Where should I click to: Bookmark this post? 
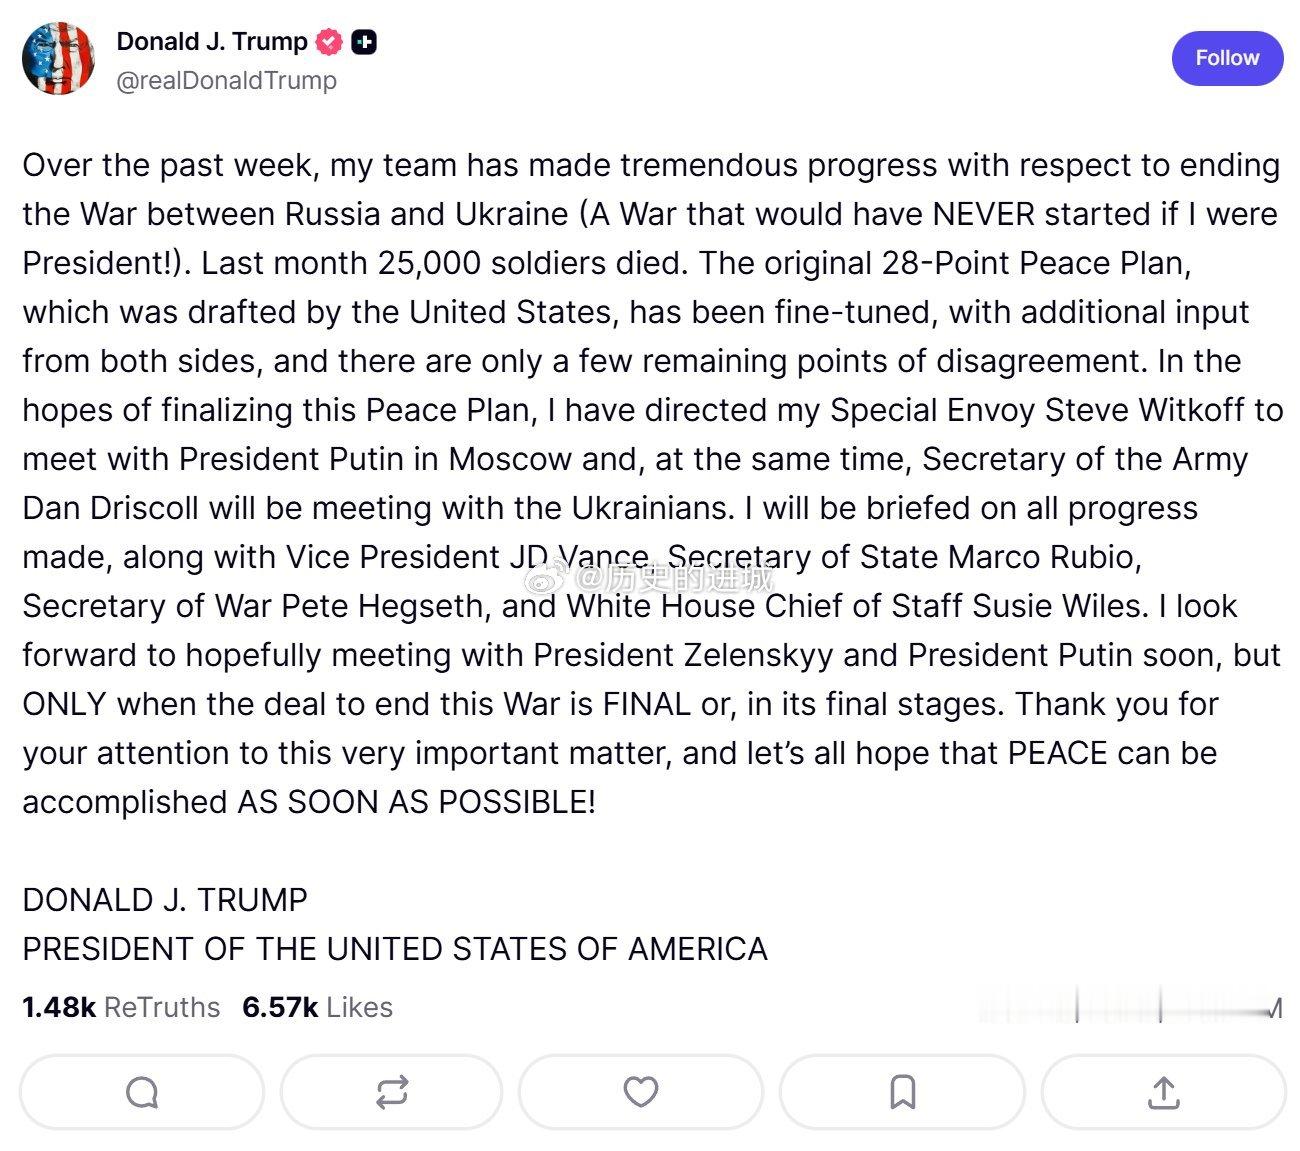tap(902, 1092)
